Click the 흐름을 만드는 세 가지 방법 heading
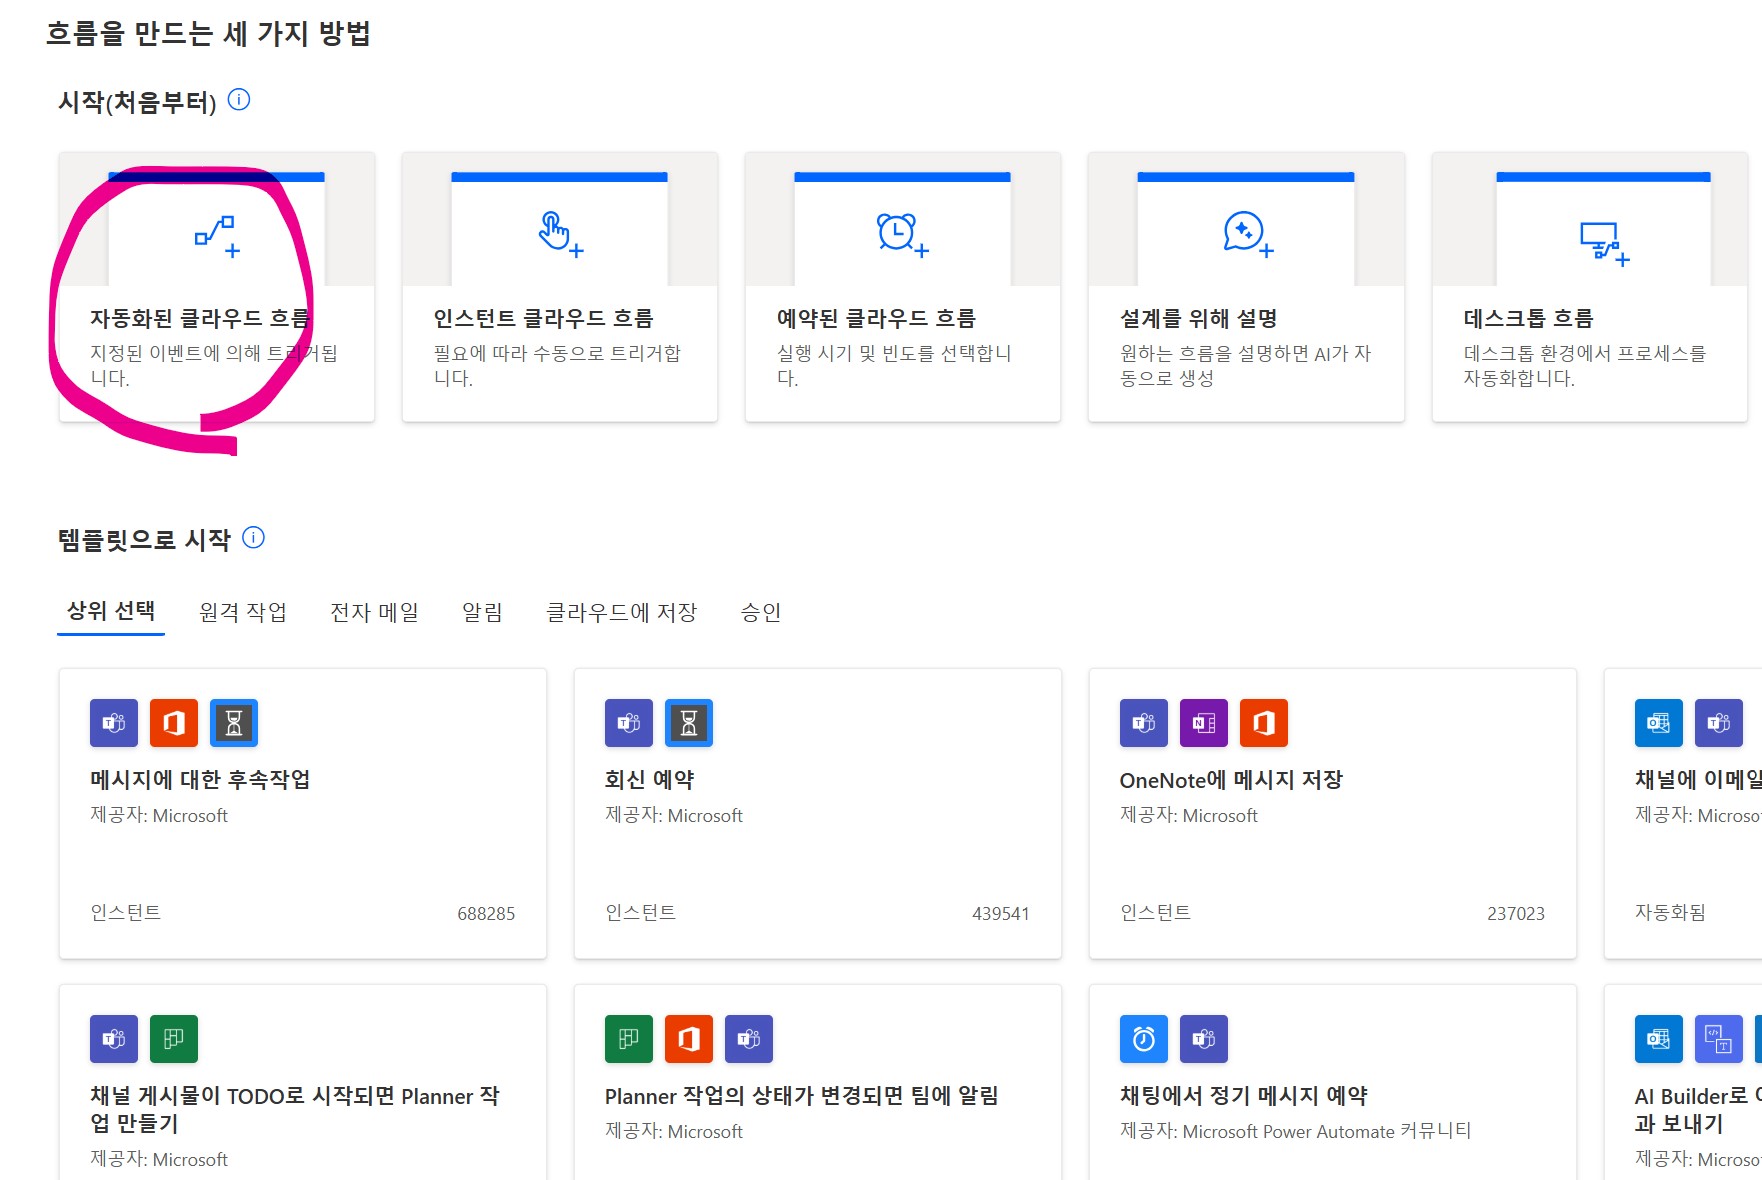Screen dimensions: 1762x1180 [209, 33]
